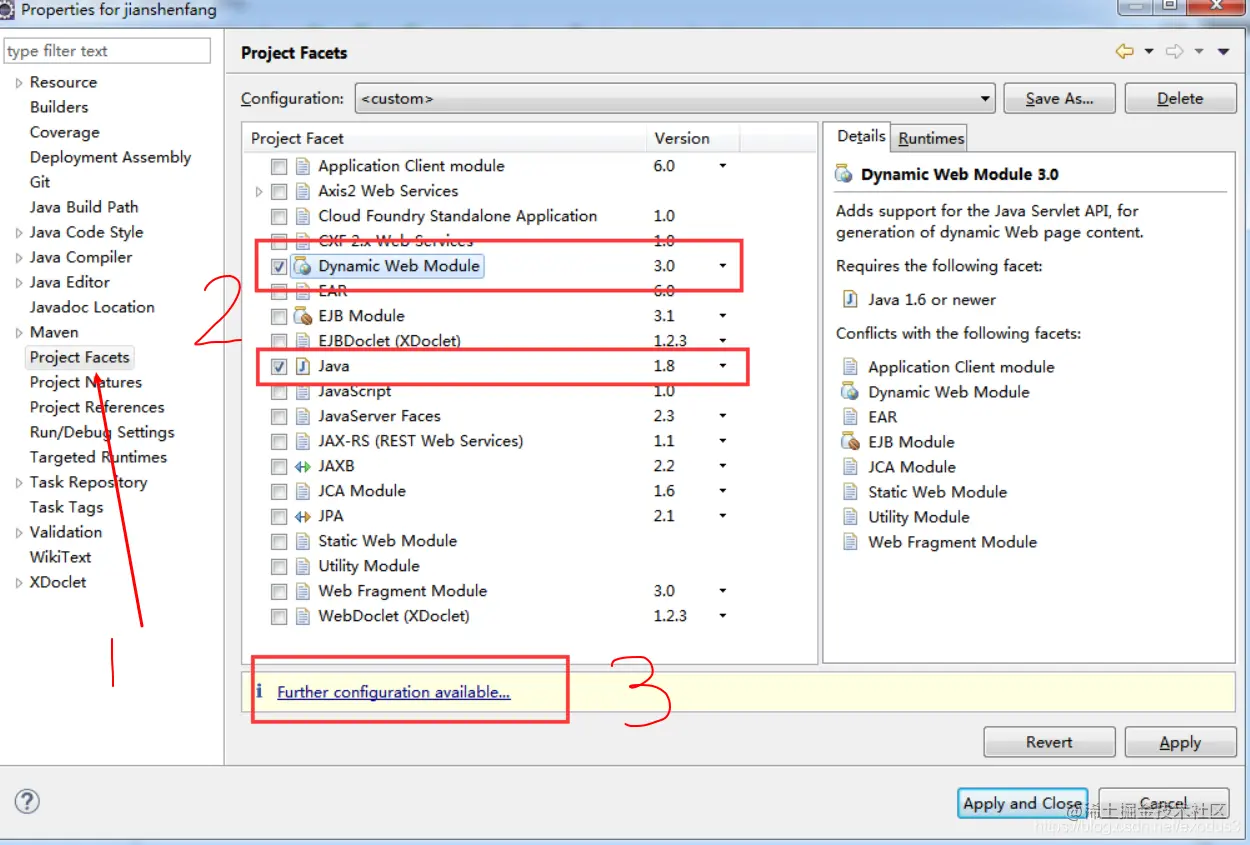
Task: Click the forward navigation arrow icon
Action: 1176,52
